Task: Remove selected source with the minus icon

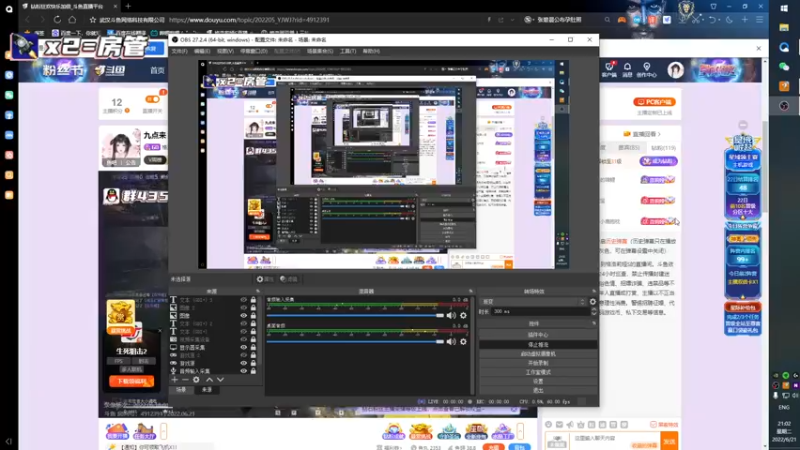Action: click(x=185, y=380)
